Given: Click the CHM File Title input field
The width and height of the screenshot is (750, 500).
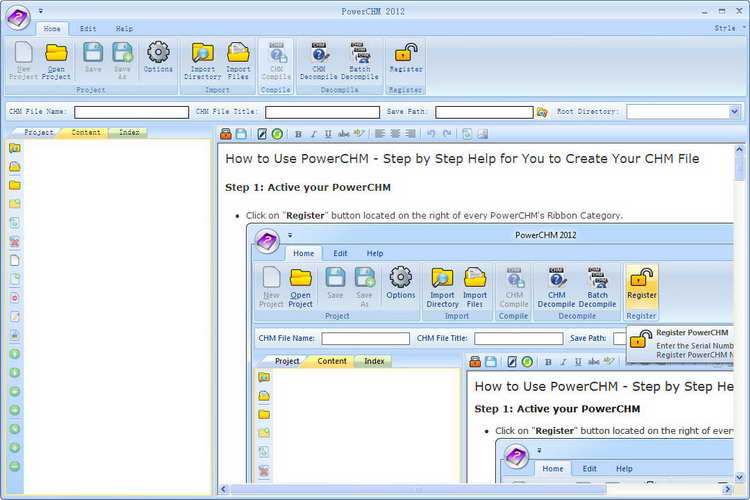Looking at the screenshot, I should pos(322,112).
